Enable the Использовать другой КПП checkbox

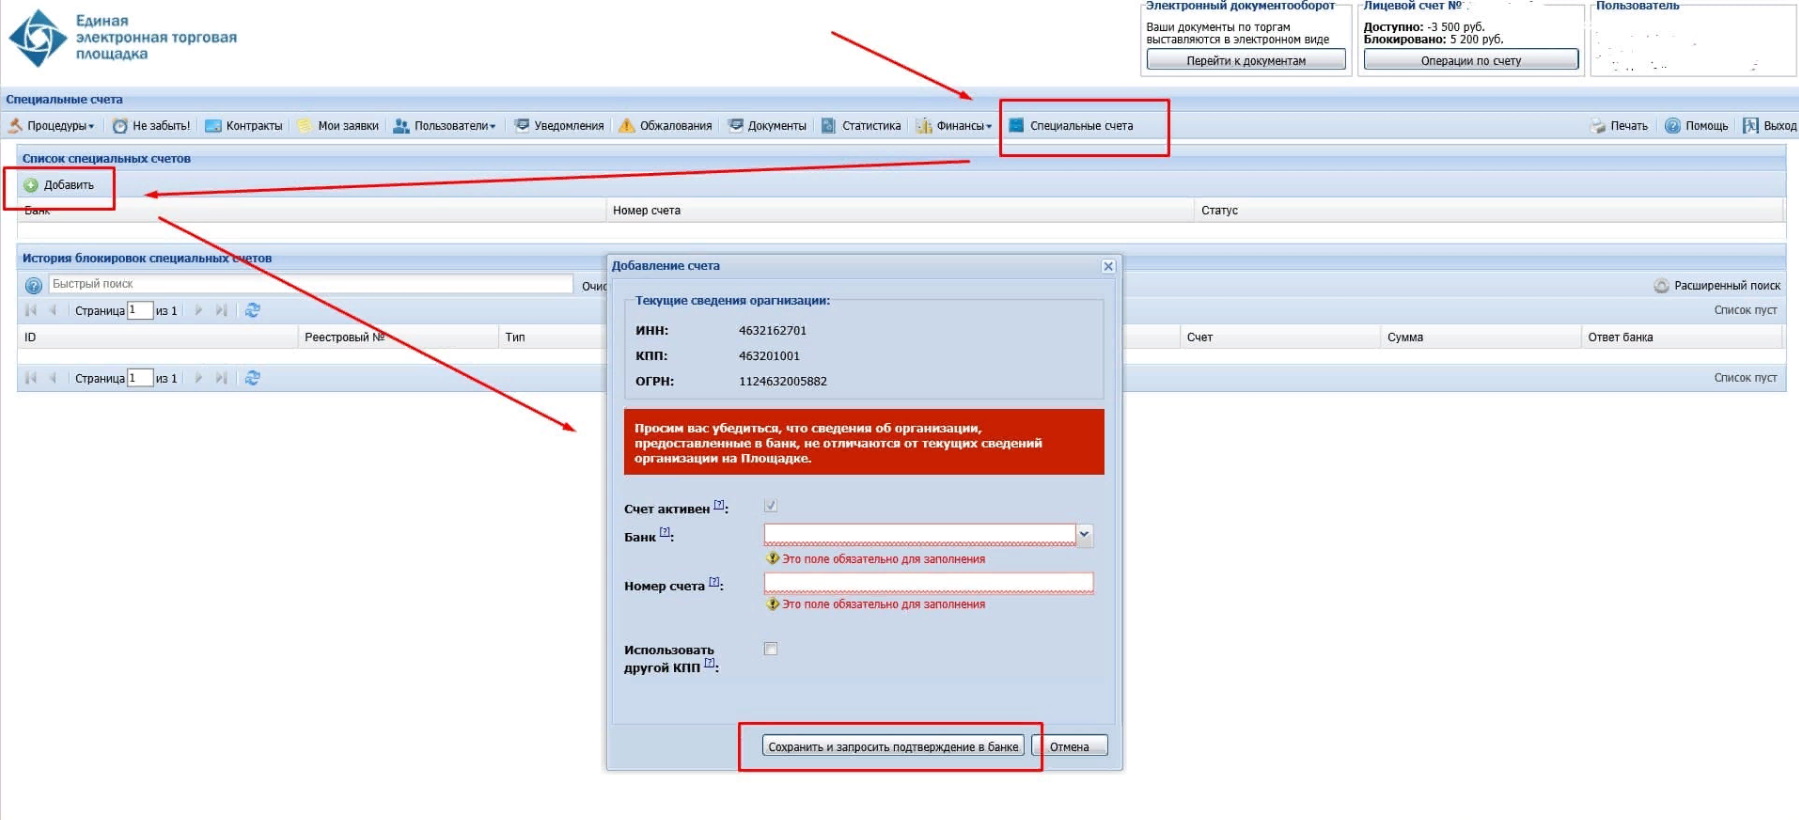coord(770,649)
